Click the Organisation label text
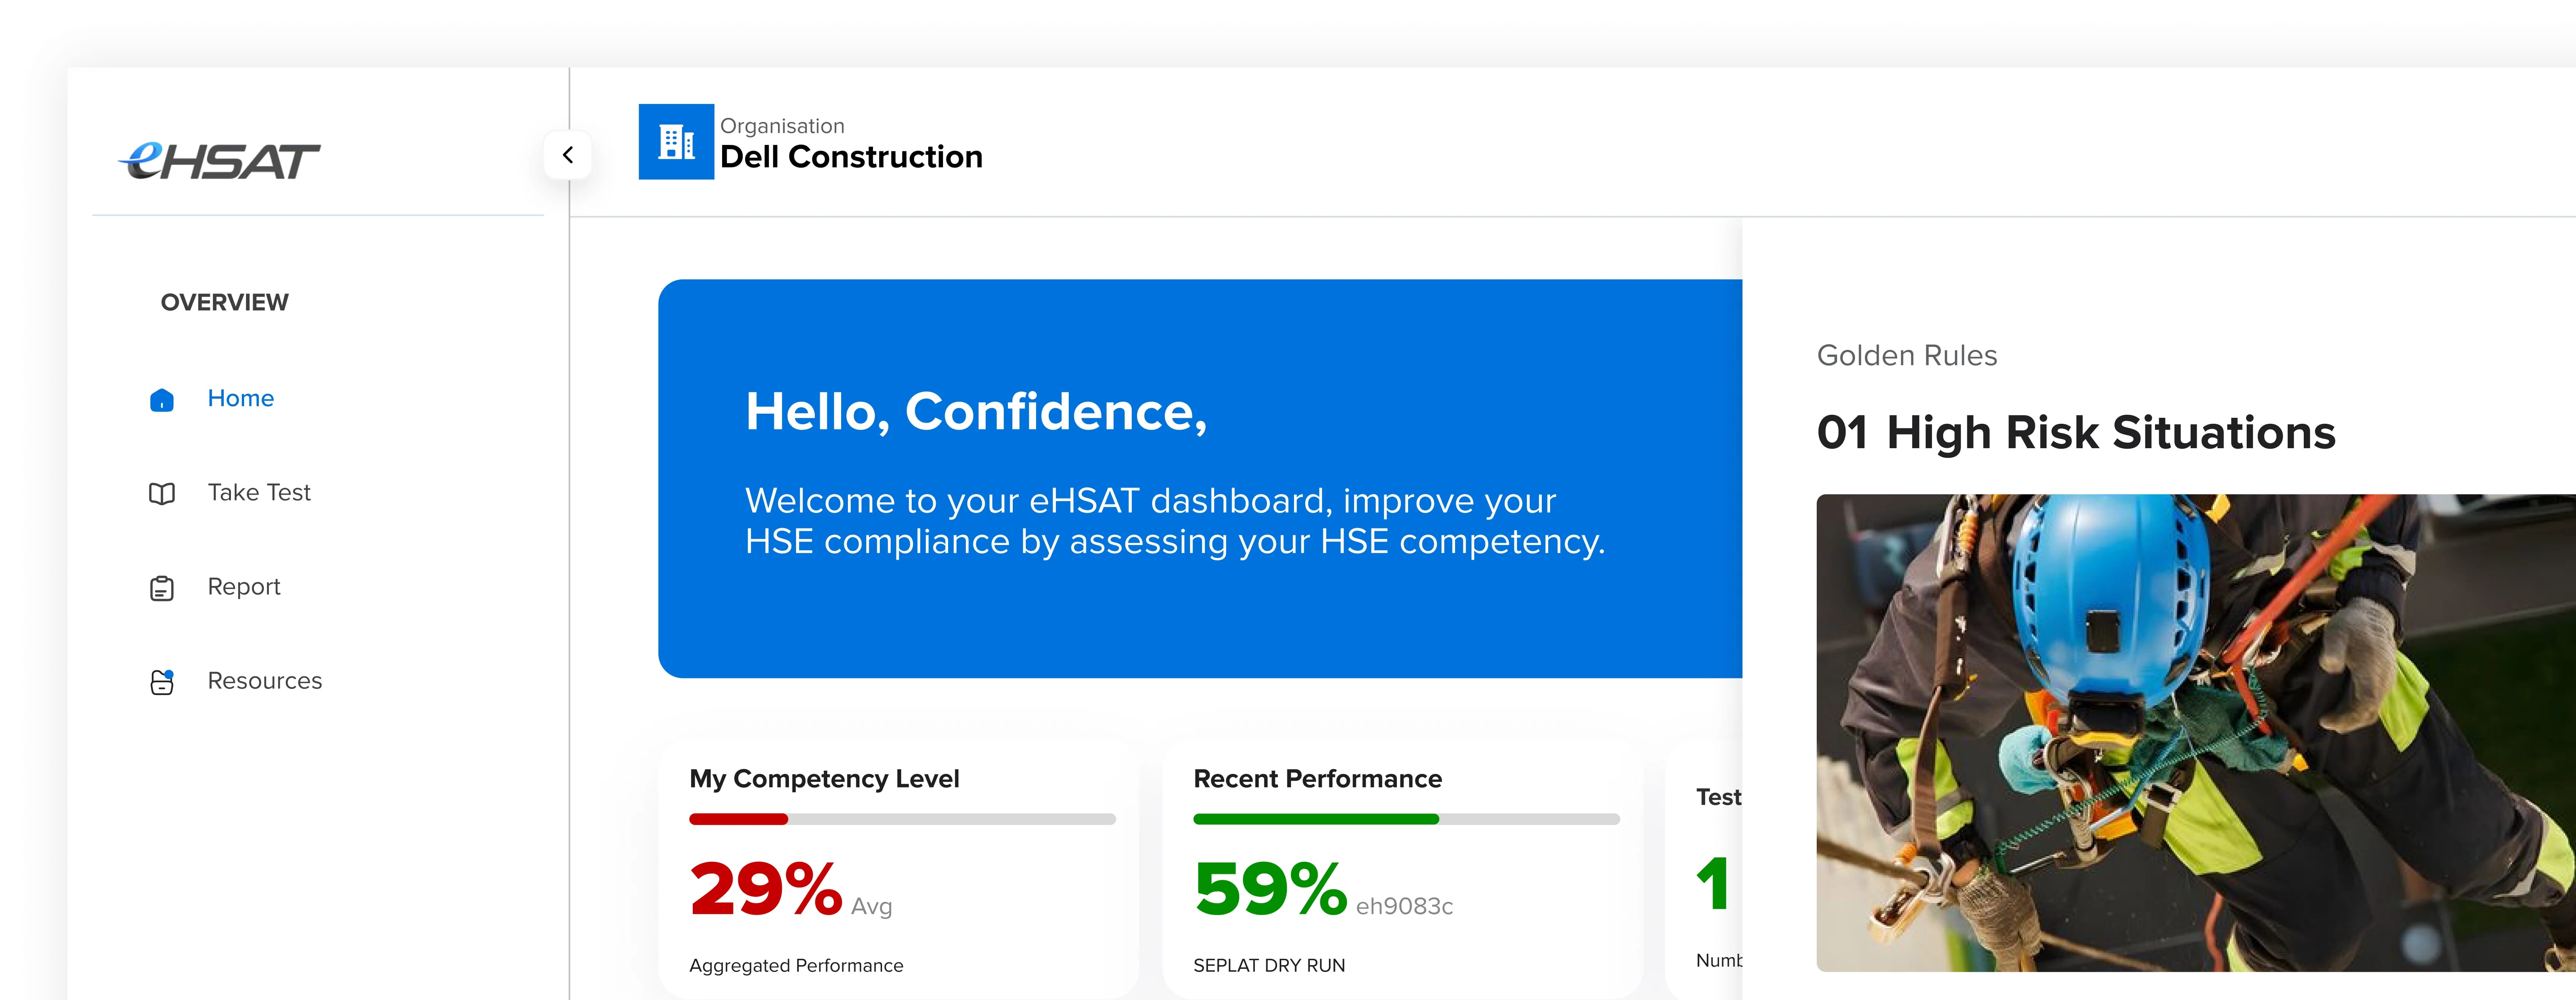 coord(782,126)
